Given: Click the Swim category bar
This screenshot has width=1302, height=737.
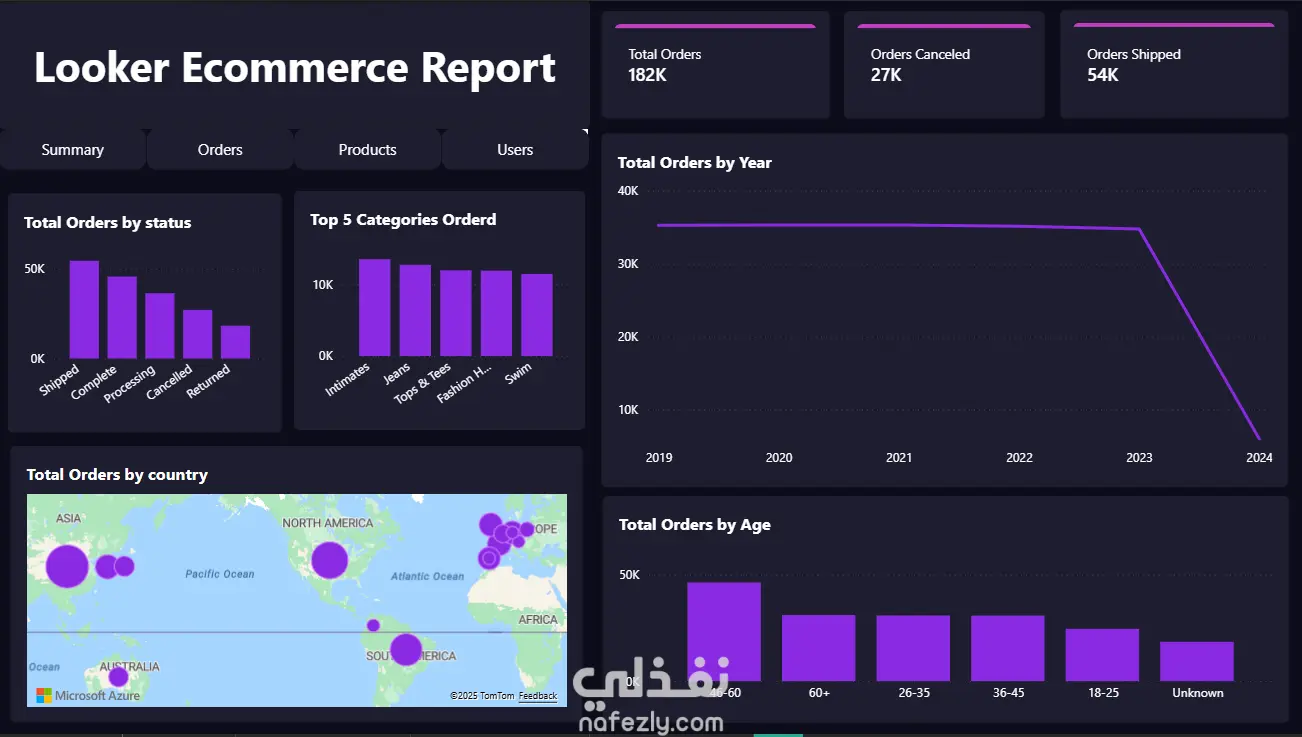Looking at the screenshot, I should 537,315.
